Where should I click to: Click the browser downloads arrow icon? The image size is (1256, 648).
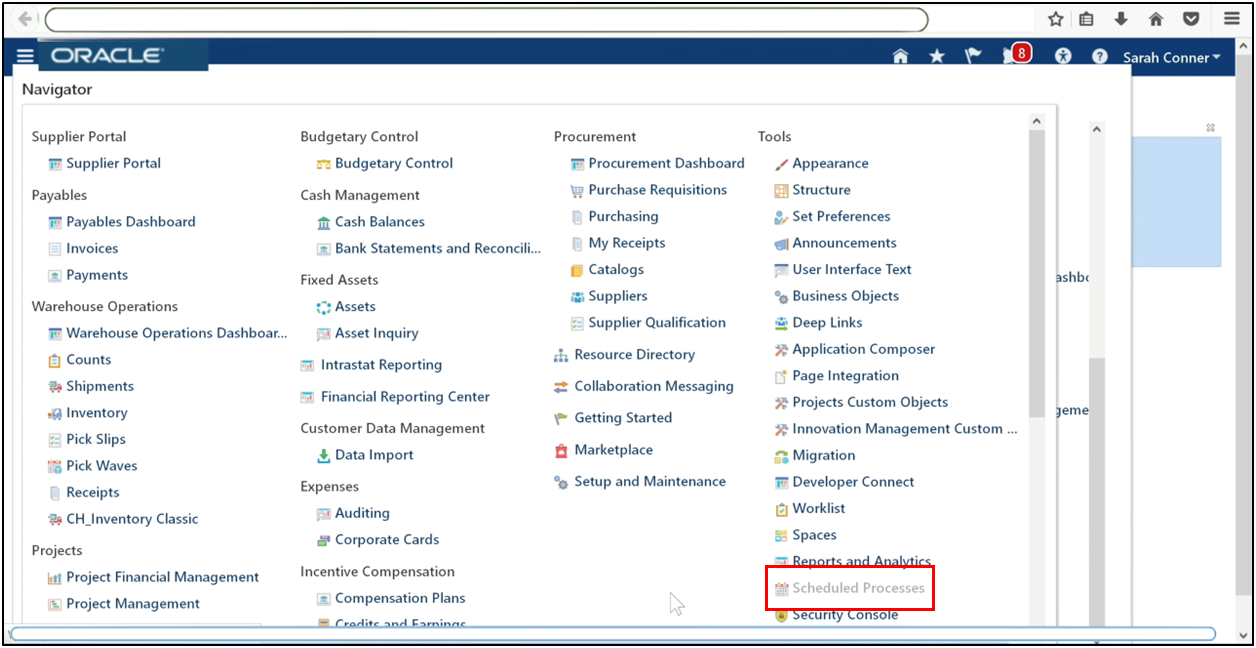[1121, 19]
